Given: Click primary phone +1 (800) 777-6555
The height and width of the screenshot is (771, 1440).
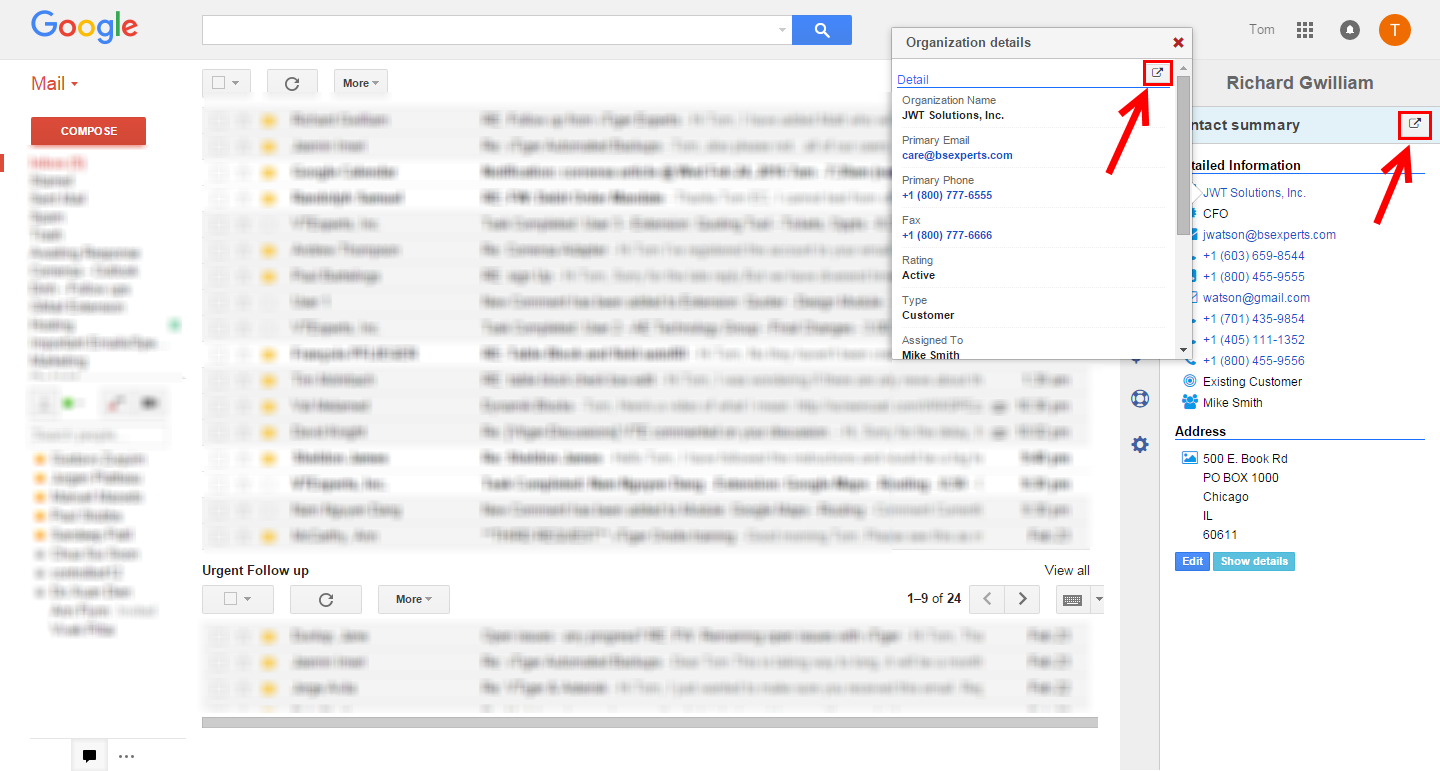Looking at the screenshot, I should coord(947,195).
